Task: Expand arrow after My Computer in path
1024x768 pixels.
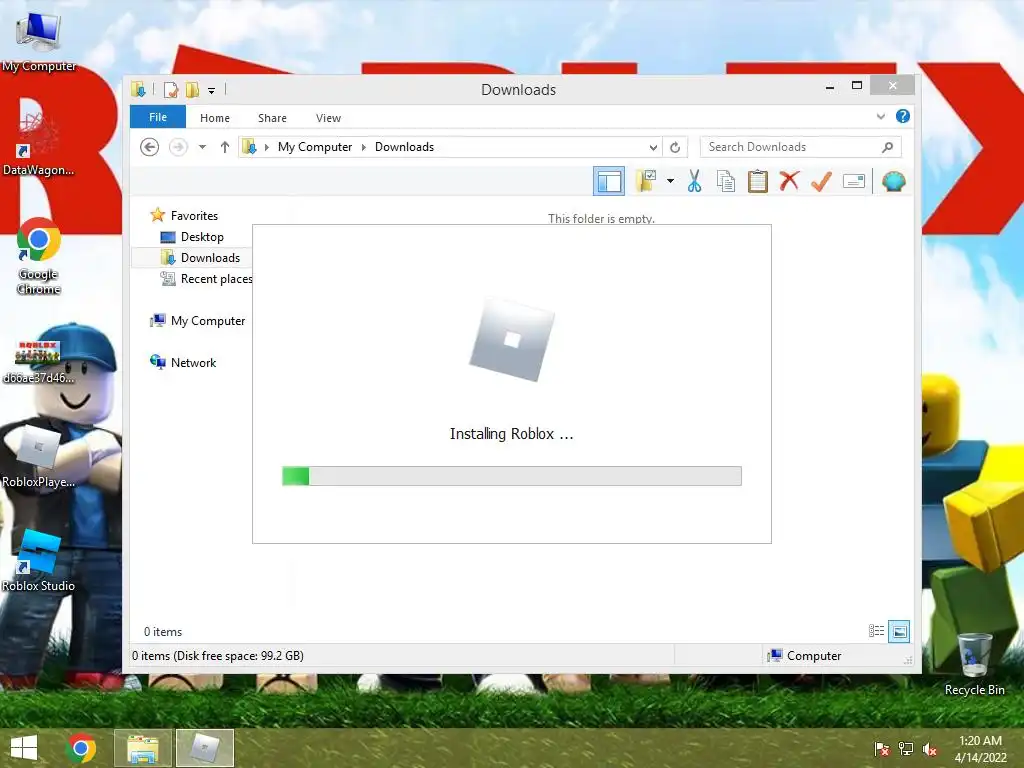Action: pos(364,147)
